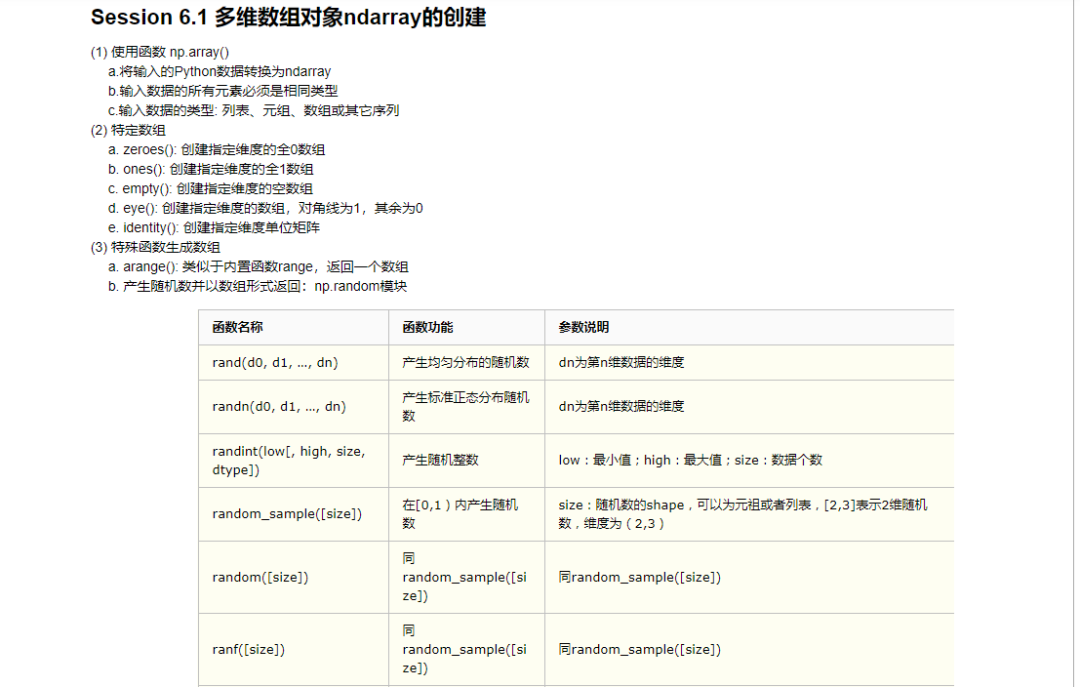The height and width of the screenshot is (687, 1080).
Task: Click the cell 'random([size])'
Action: coord(293,577)
